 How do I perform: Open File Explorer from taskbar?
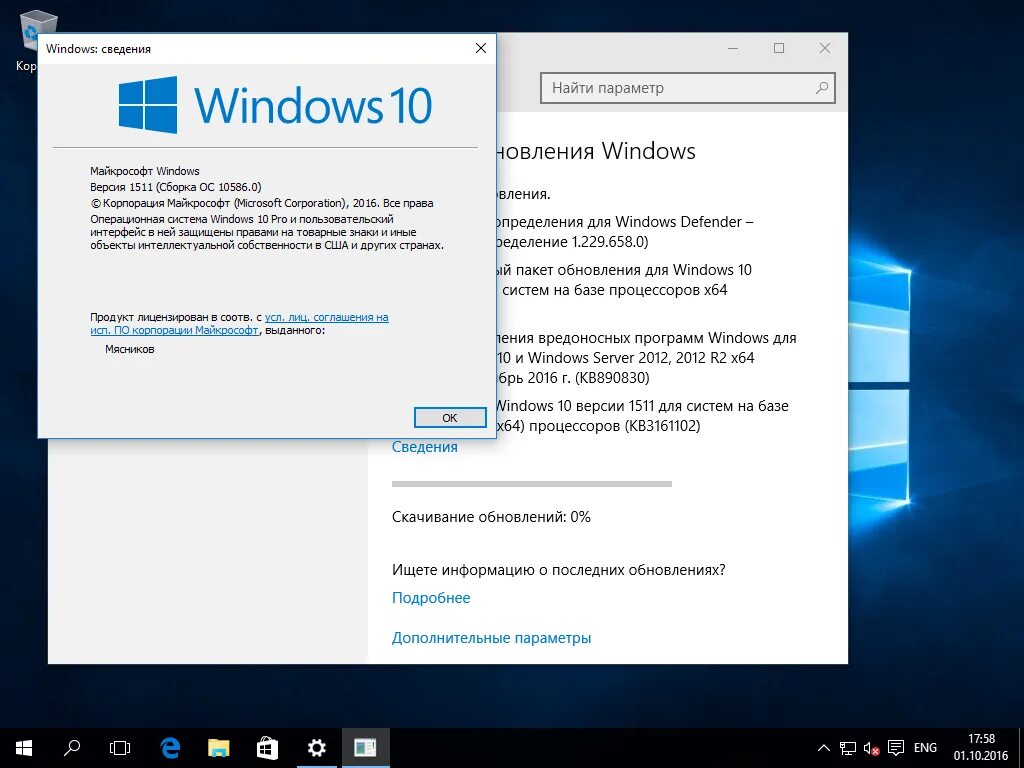click(x=219, y=748)
